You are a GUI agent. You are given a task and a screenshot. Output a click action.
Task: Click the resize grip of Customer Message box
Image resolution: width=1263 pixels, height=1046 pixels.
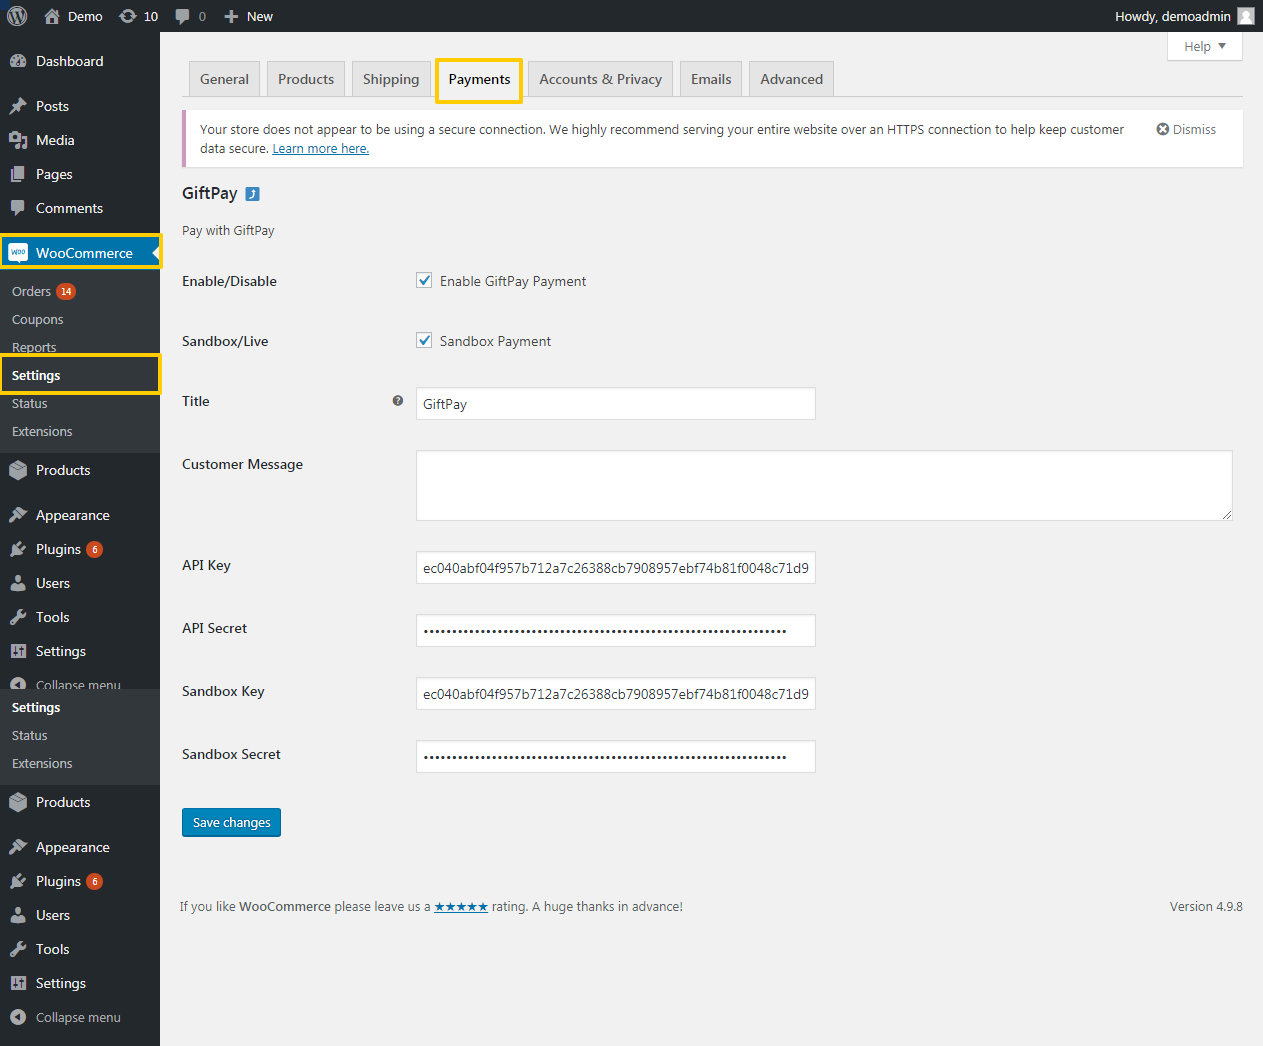point(1227,515)
